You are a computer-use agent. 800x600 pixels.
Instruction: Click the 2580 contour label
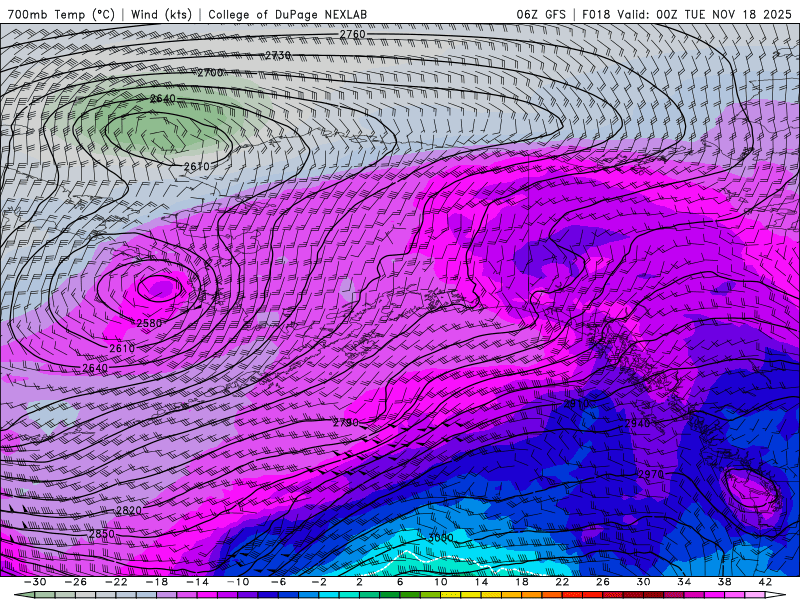coord(149,323)
